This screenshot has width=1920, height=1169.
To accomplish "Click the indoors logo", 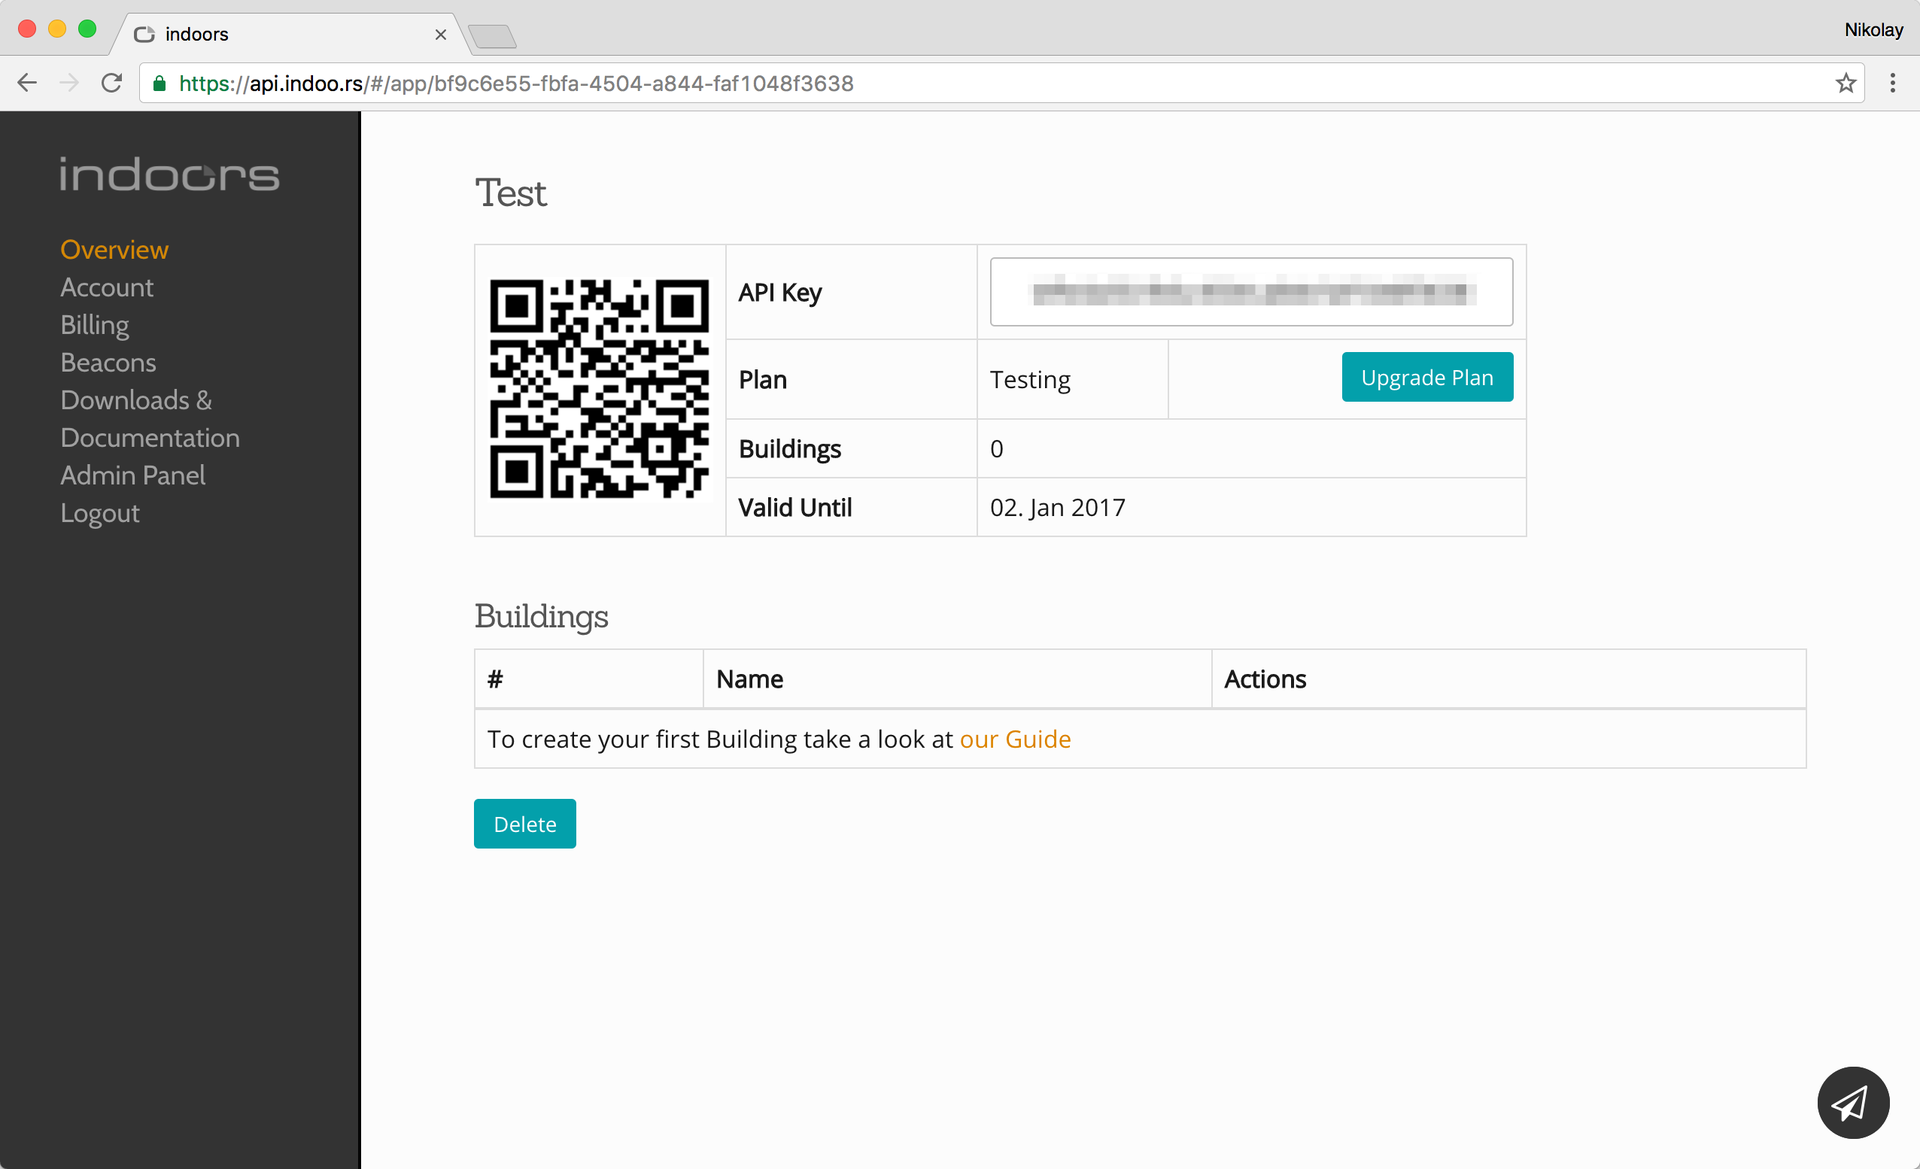I will 169,175.
